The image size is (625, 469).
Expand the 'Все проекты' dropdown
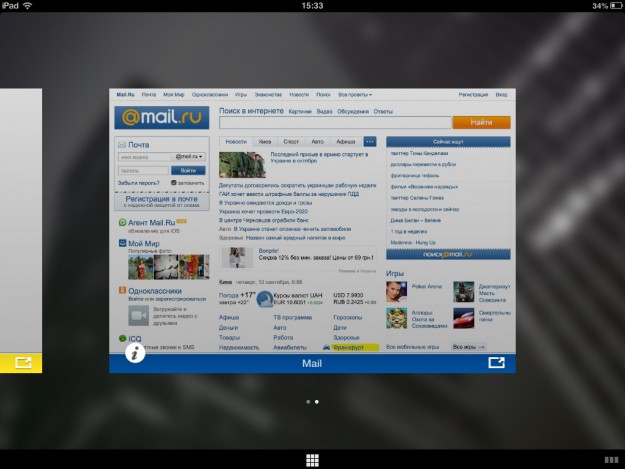(x=355, y=94)
